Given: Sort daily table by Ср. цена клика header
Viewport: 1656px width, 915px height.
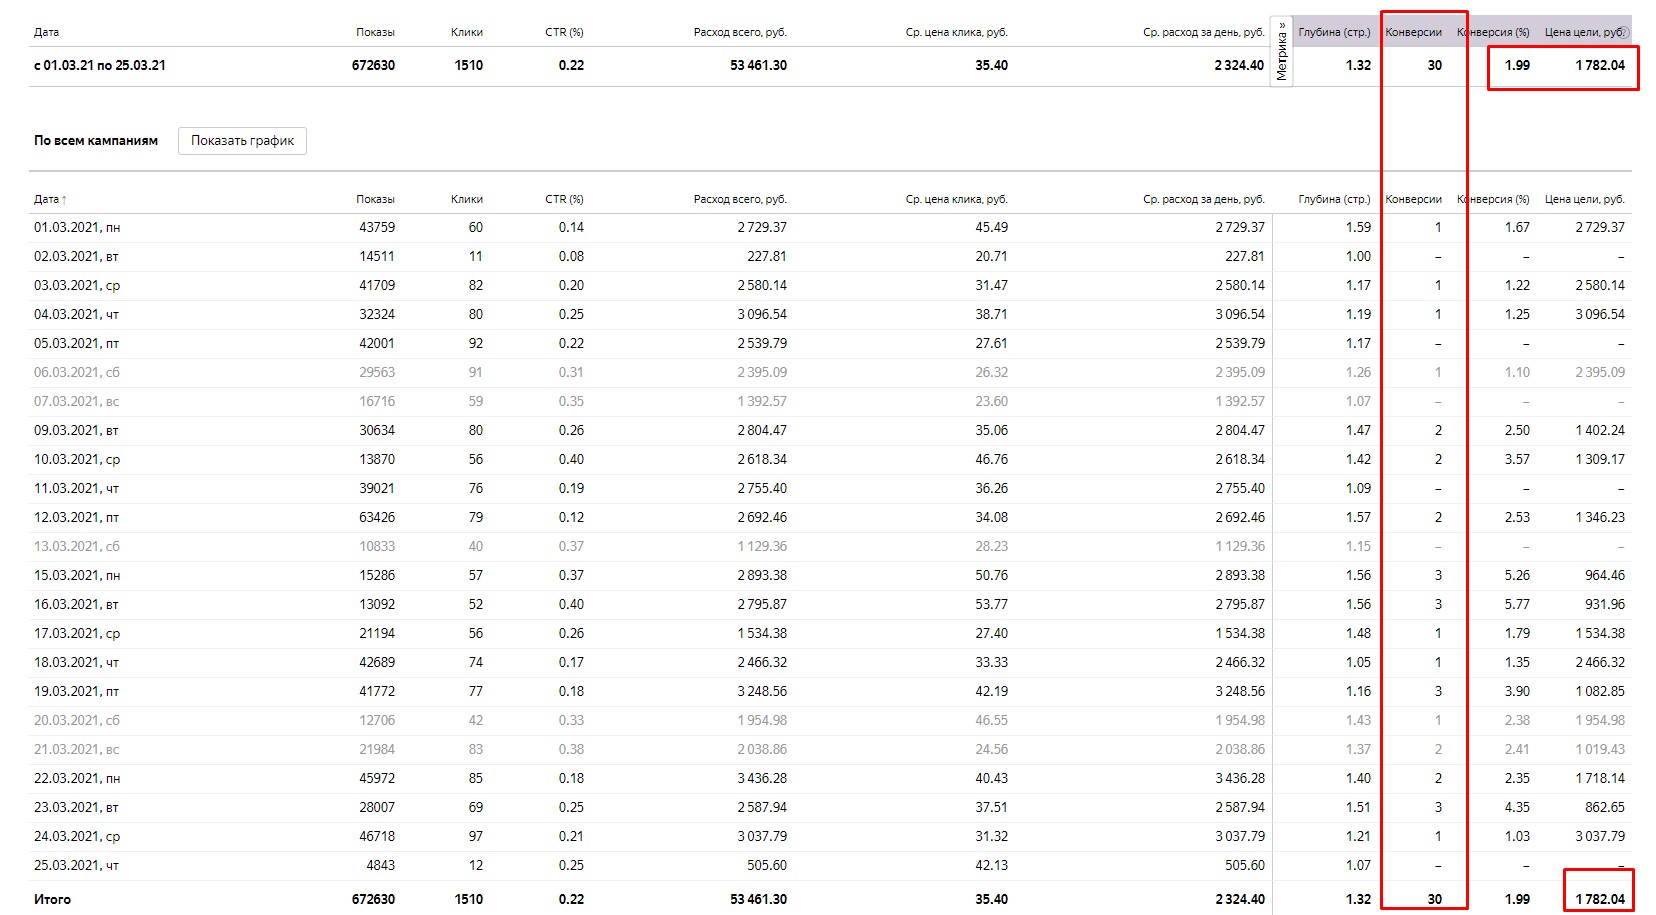Looking at the screenshot, I should 957,199.
